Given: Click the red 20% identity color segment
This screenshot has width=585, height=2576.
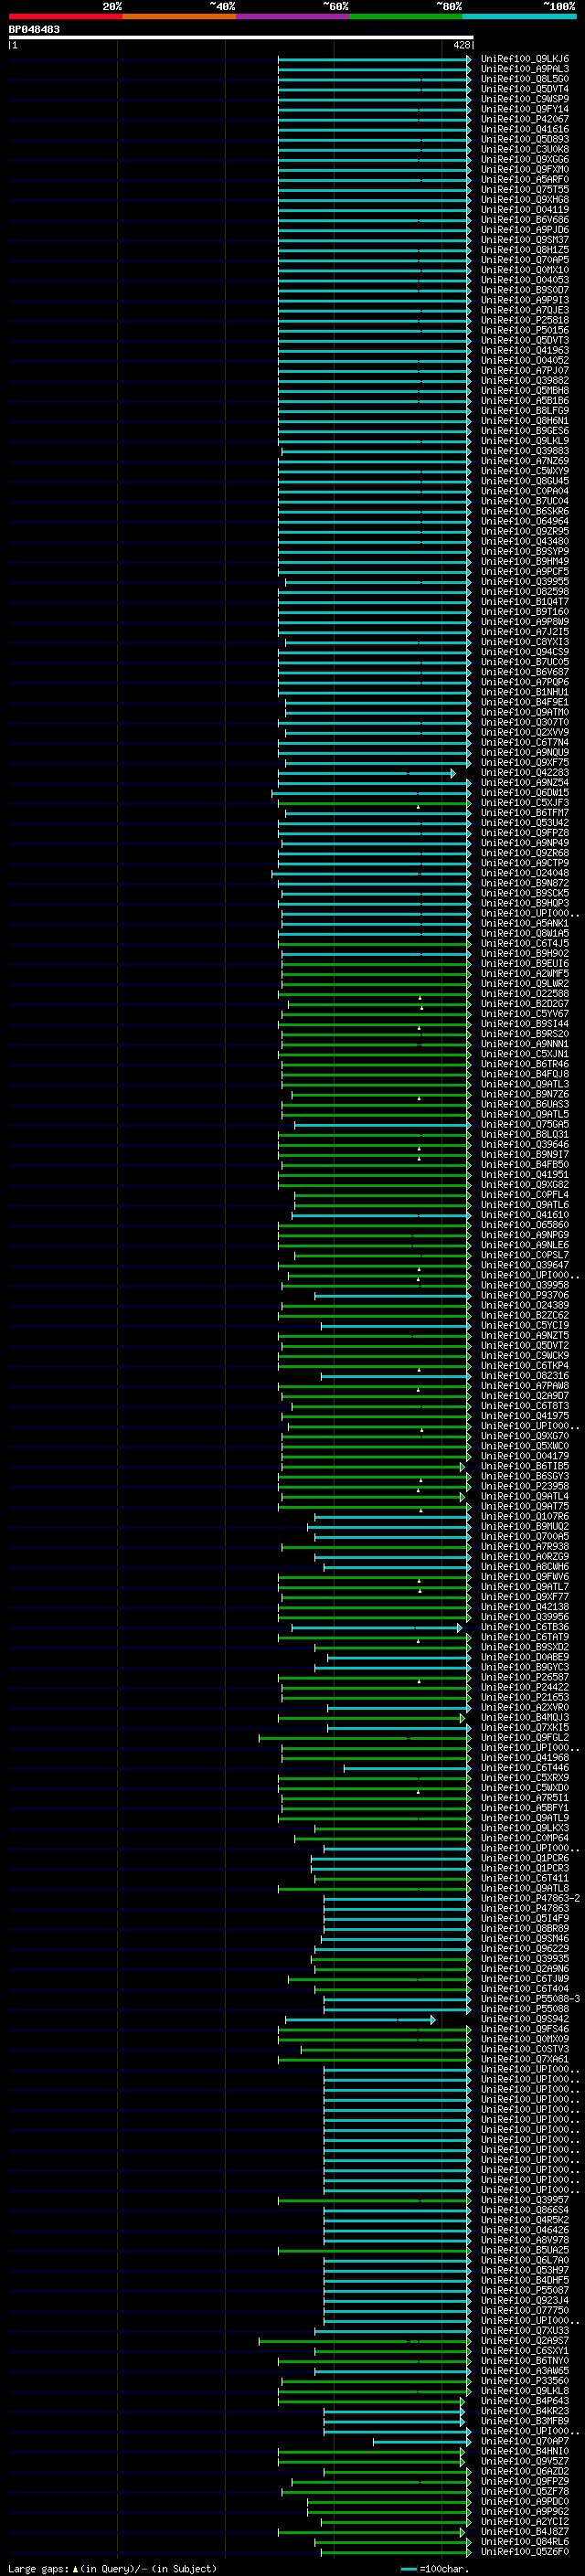Looking at the screenshot, I should [x=65, y=16].
